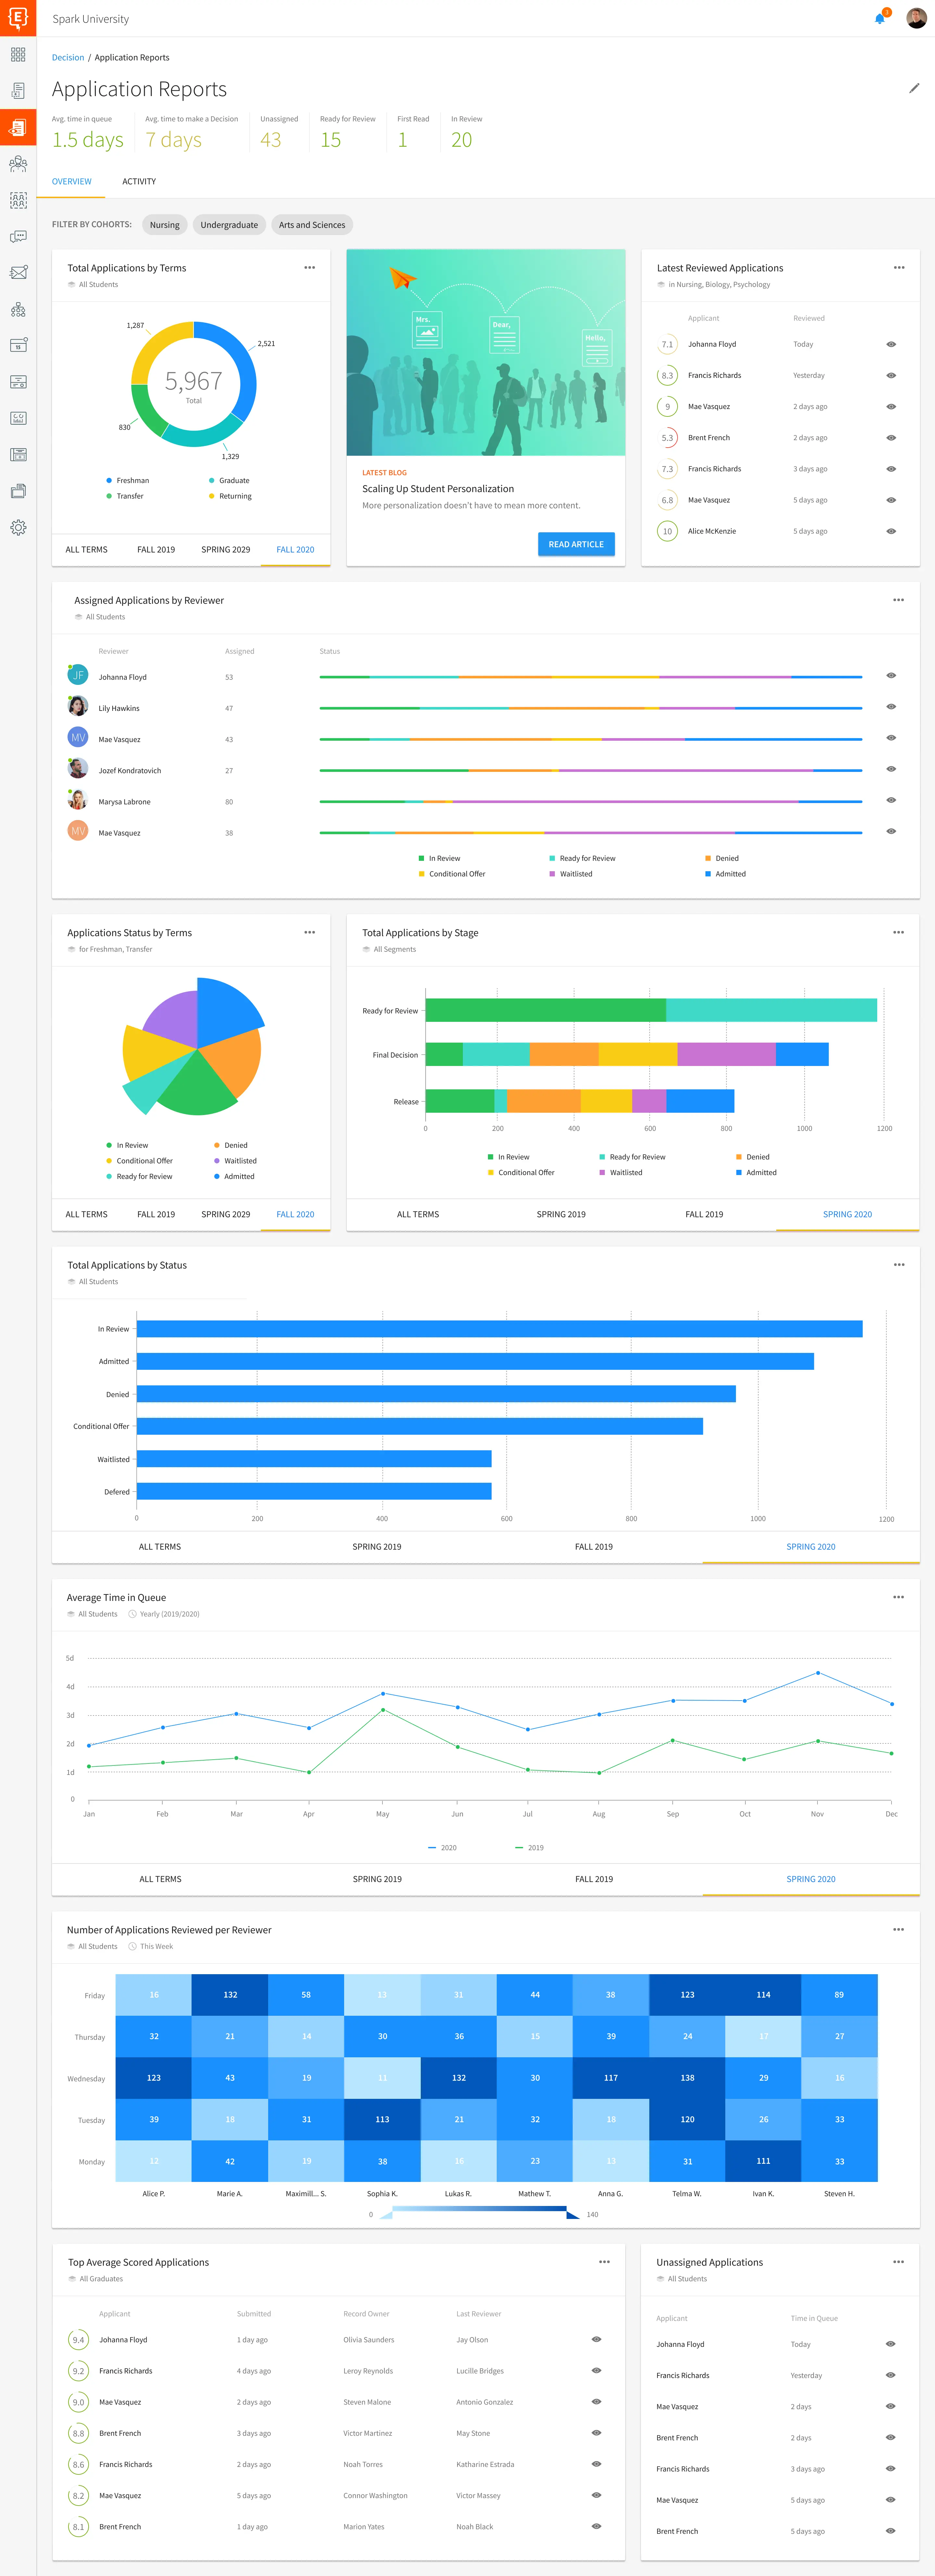Open the people group icon in the sidebar
The height and width of the screenshot is (2576, 935).
pyautogui.click(x=18, y=164)
